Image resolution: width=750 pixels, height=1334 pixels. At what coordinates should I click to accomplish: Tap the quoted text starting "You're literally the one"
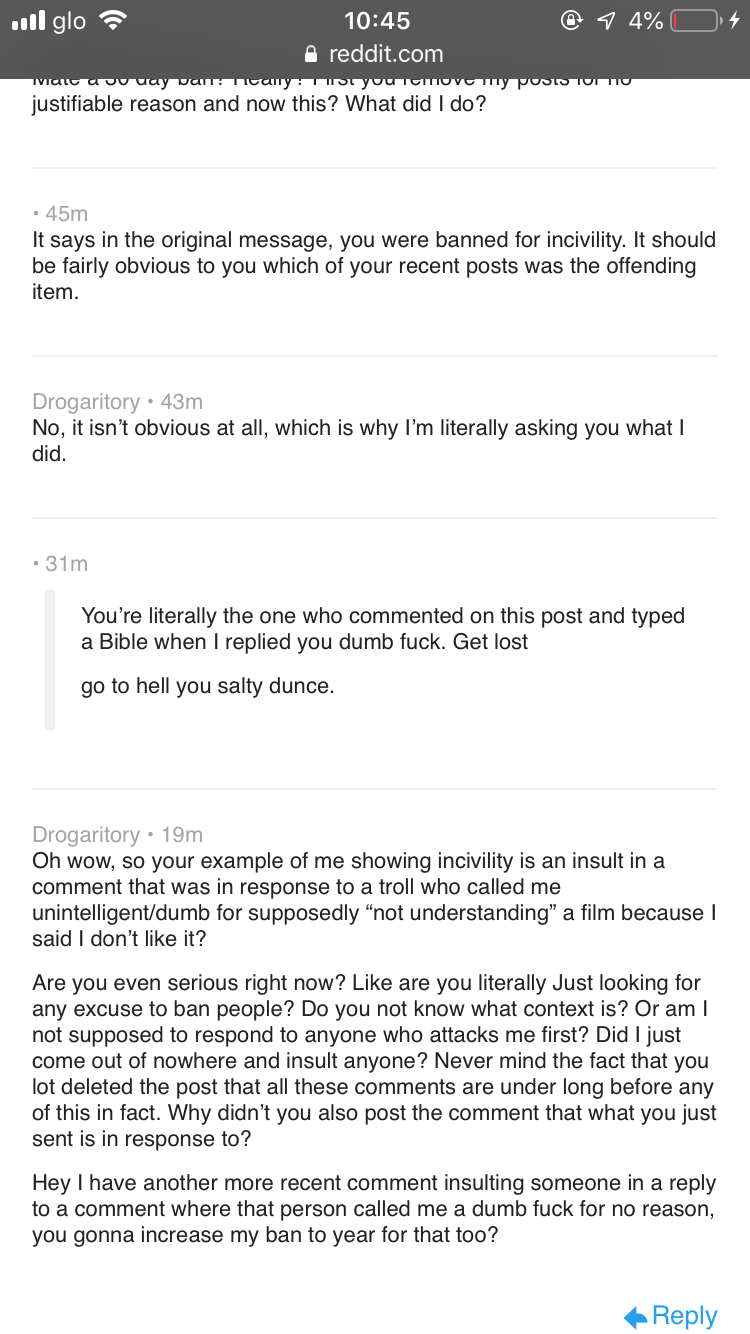382,629
